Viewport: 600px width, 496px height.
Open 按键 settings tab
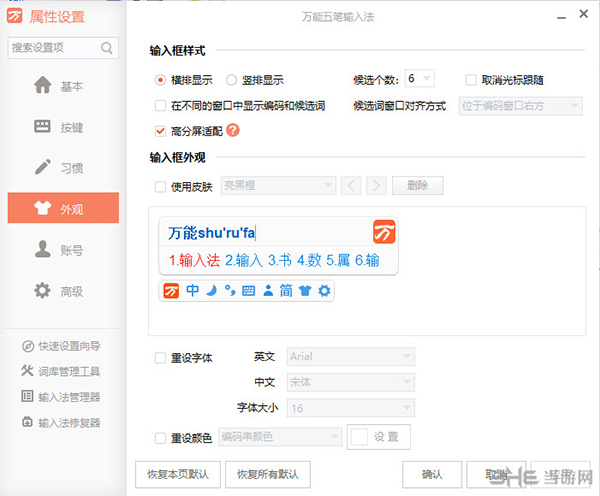tap(63, 127)
